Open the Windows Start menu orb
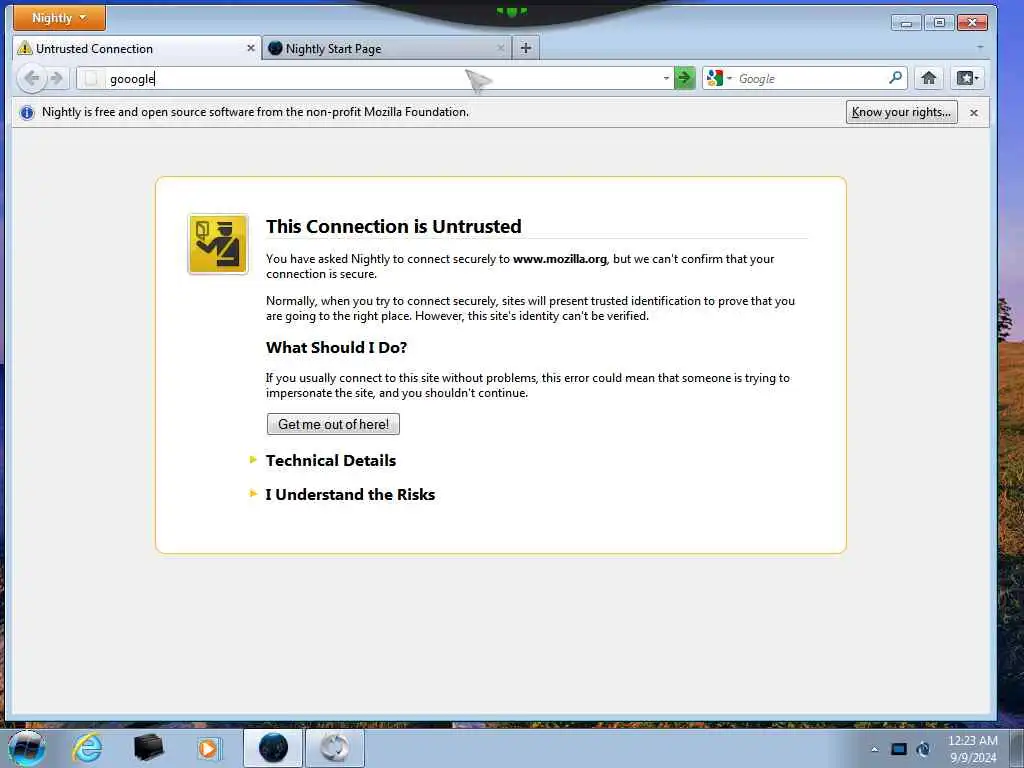This screenshot has height=768, width=1024. 27,748
